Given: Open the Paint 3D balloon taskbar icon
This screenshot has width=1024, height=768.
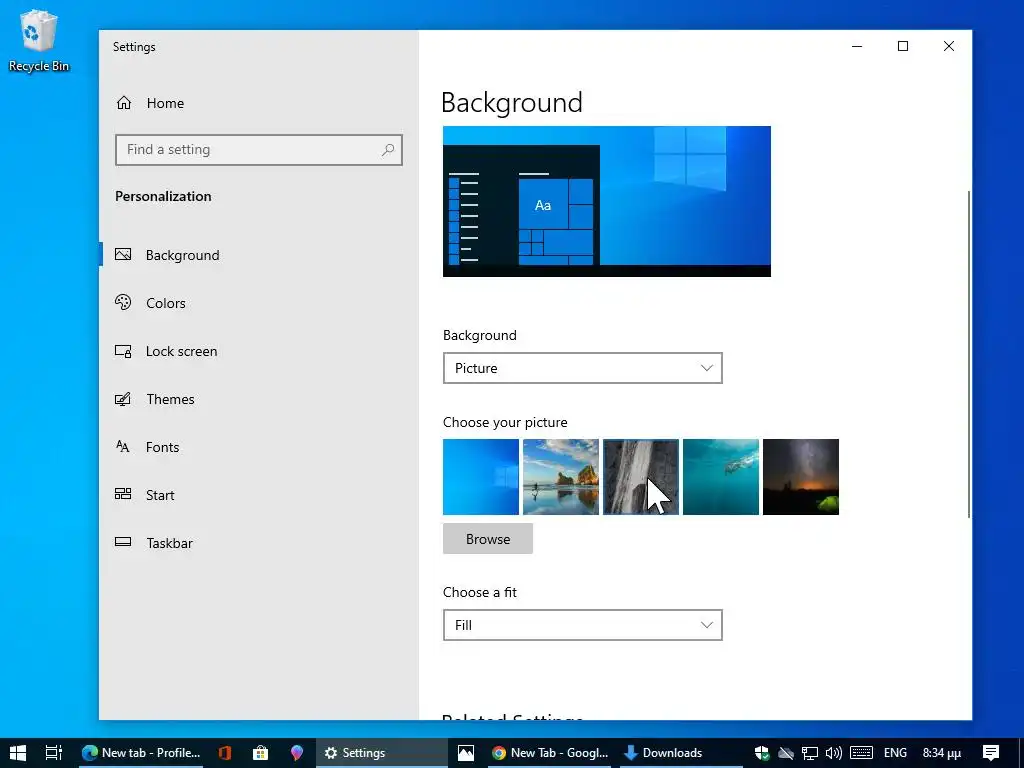Looking at the screenshot, I should point(296,753).
